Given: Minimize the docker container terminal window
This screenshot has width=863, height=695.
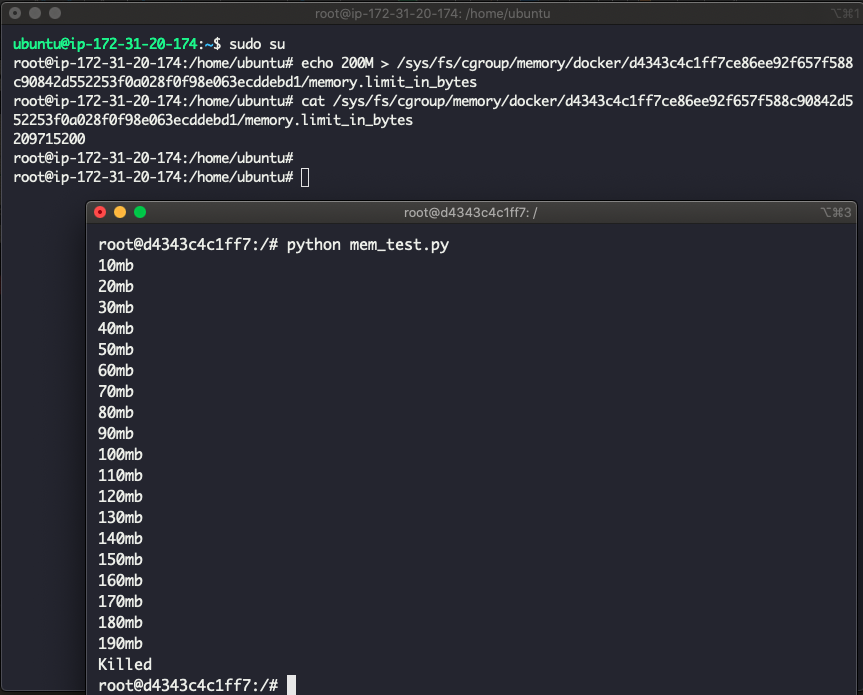Looking at the screenshot, I should tap(120, 212).
